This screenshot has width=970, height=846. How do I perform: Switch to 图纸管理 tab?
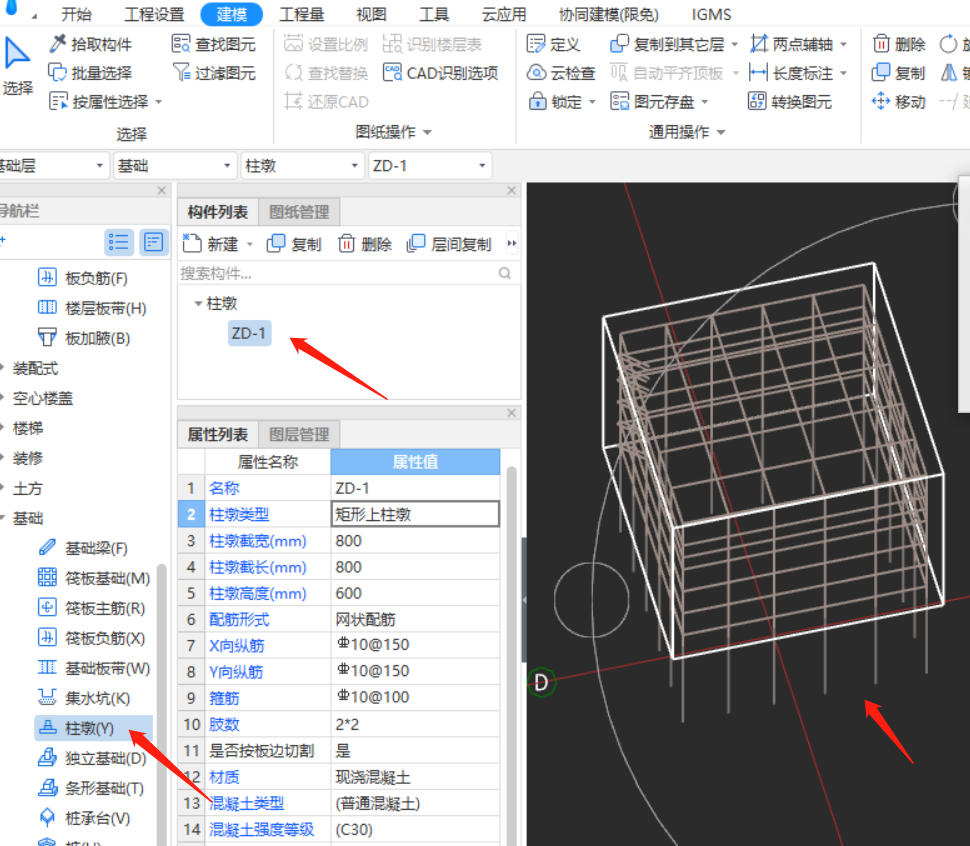click(x=299, y=212)
